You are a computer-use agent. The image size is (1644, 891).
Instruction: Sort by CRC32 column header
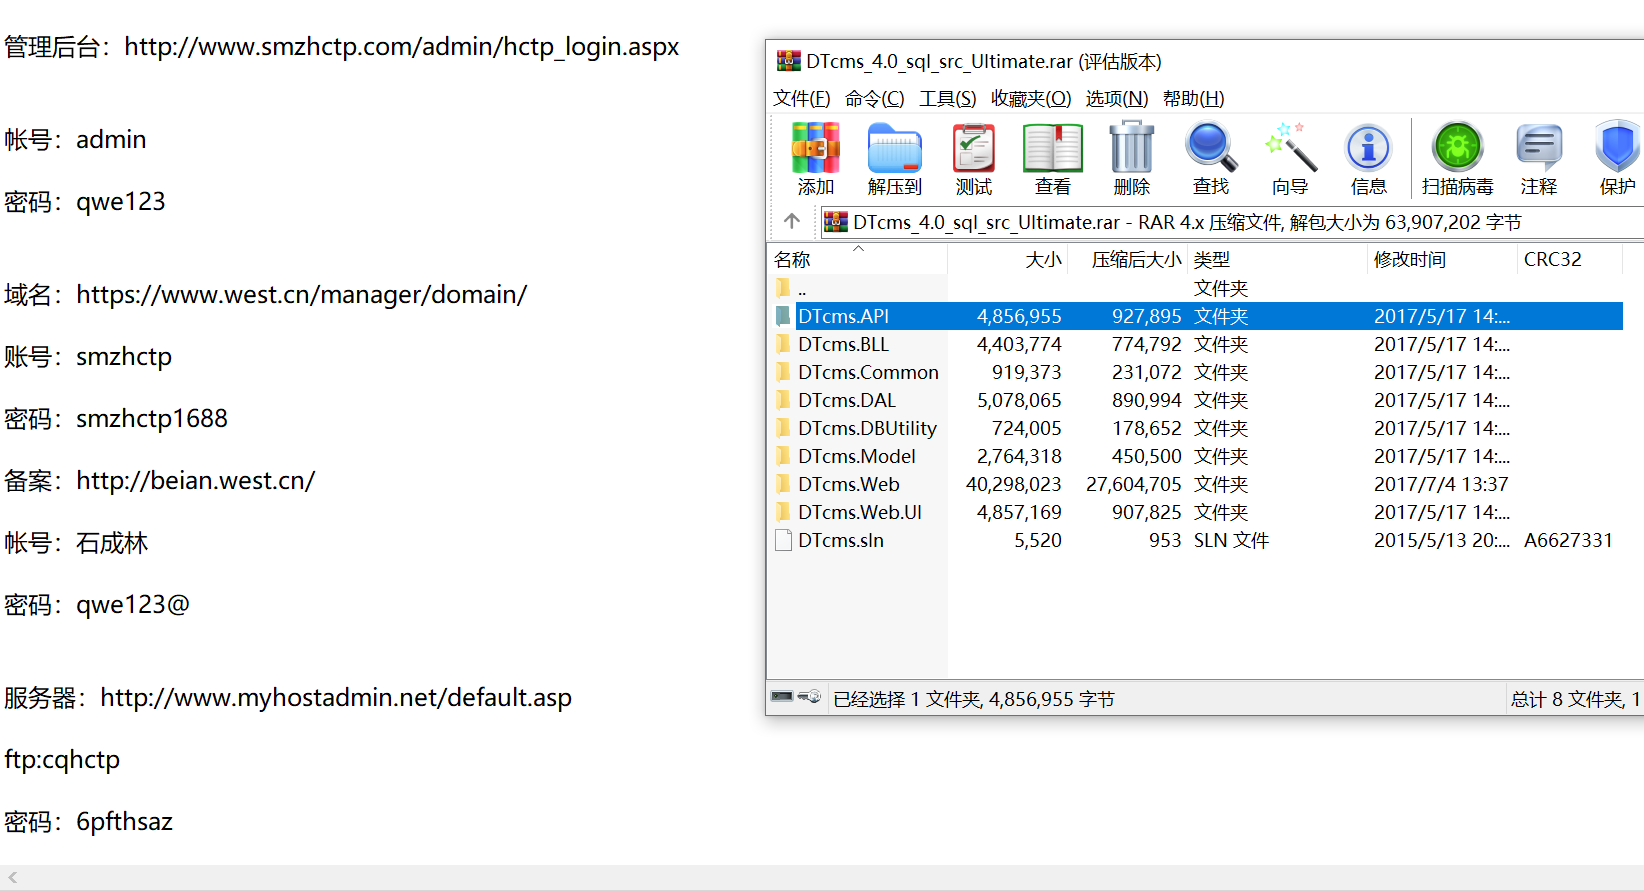[1569, 259]
